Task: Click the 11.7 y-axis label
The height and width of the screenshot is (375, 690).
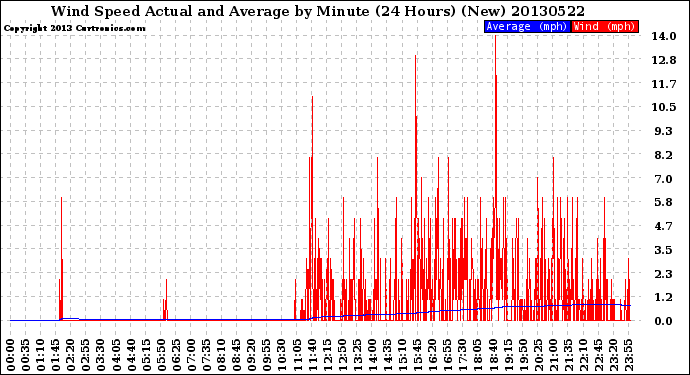Action: [664, 84]
